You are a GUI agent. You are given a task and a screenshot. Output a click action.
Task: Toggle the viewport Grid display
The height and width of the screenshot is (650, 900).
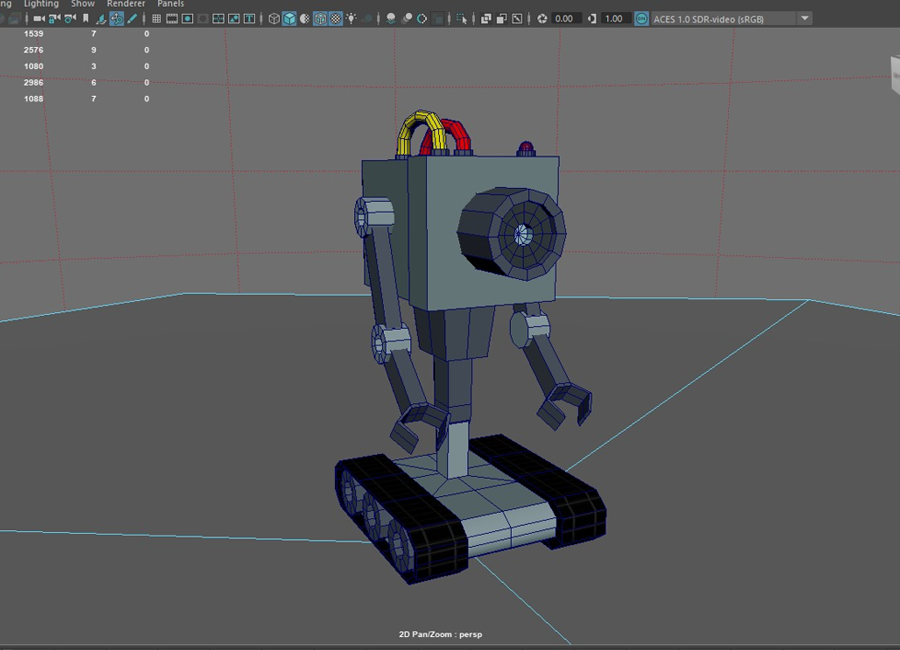157,18
